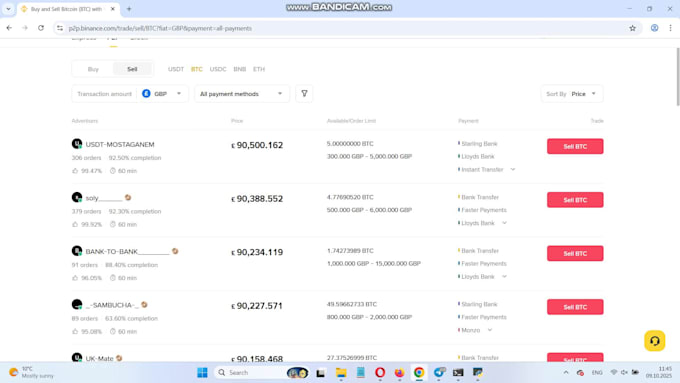The width and height of the screenshot is (680, 383).
Task: Click the ENG language indicator in tray
Action: tap(597, 373)
